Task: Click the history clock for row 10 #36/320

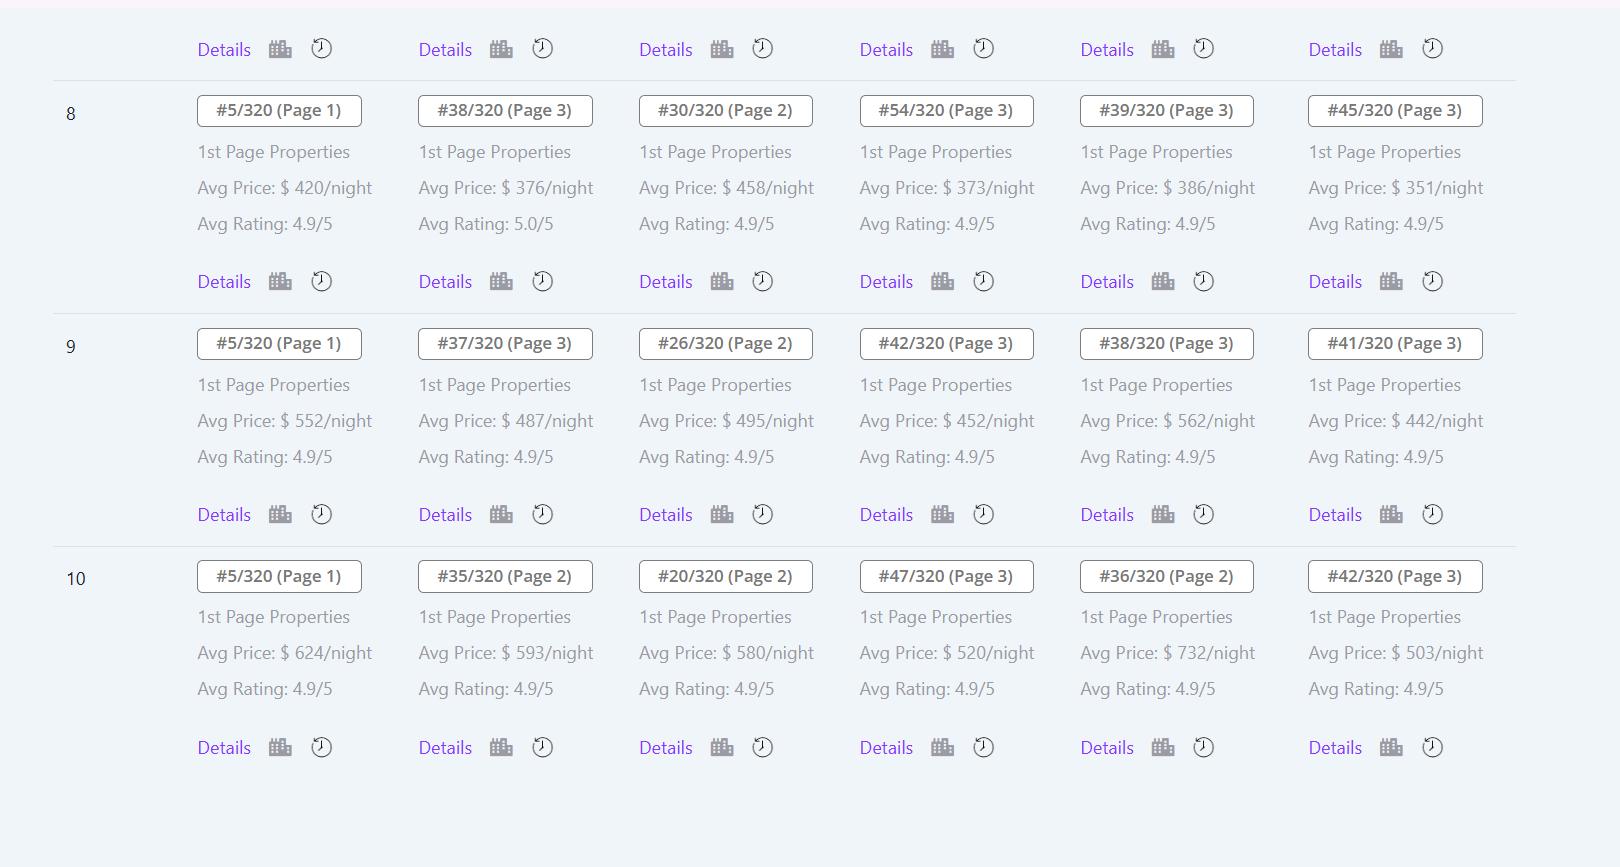Action: [x=1204, y=747]
